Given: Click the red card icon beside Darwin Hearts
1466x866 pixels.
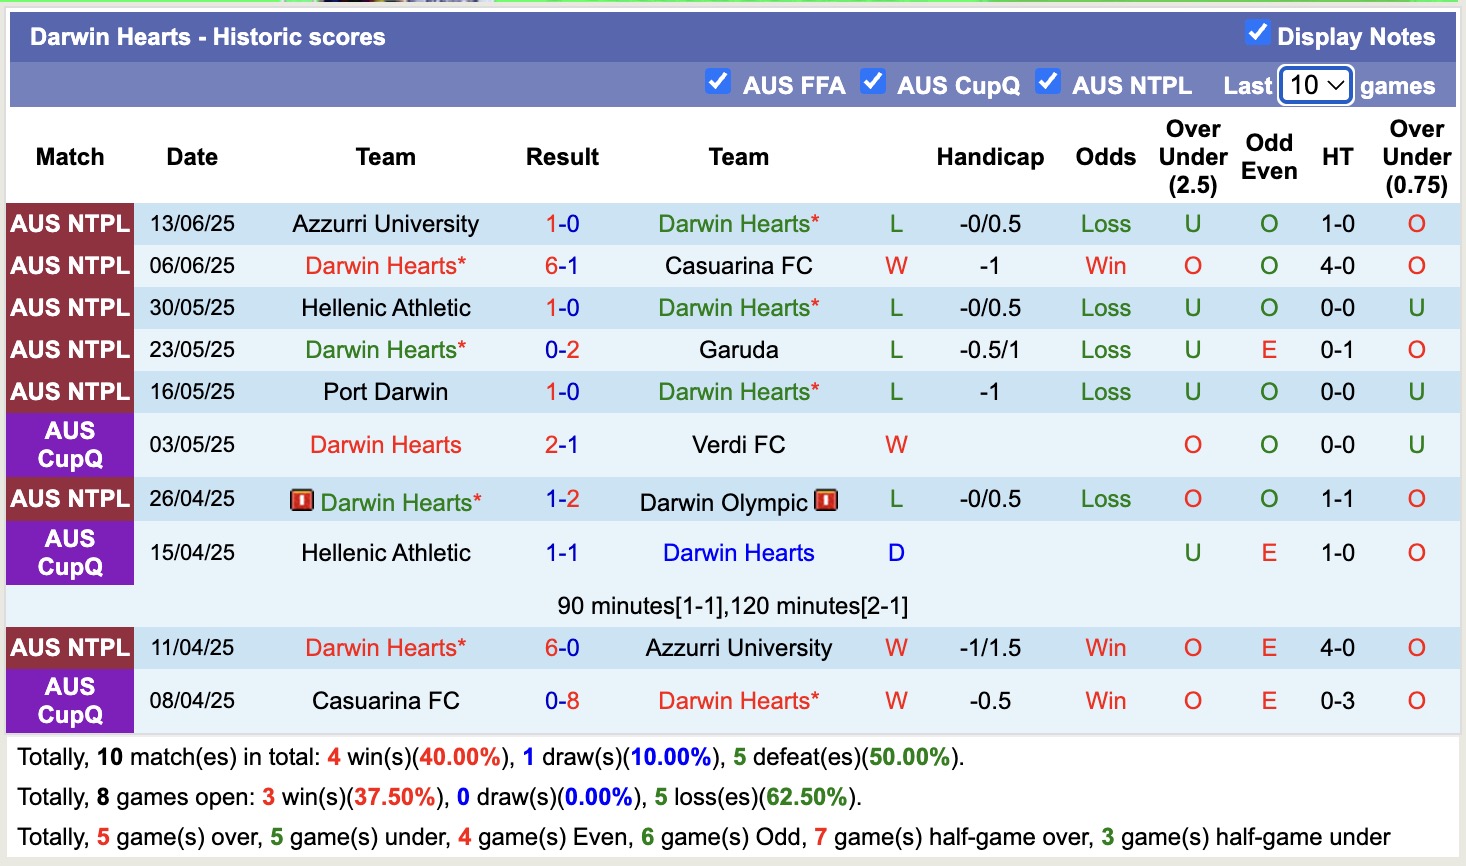Looking at the screenshot, I should click(x=304, y=502).
